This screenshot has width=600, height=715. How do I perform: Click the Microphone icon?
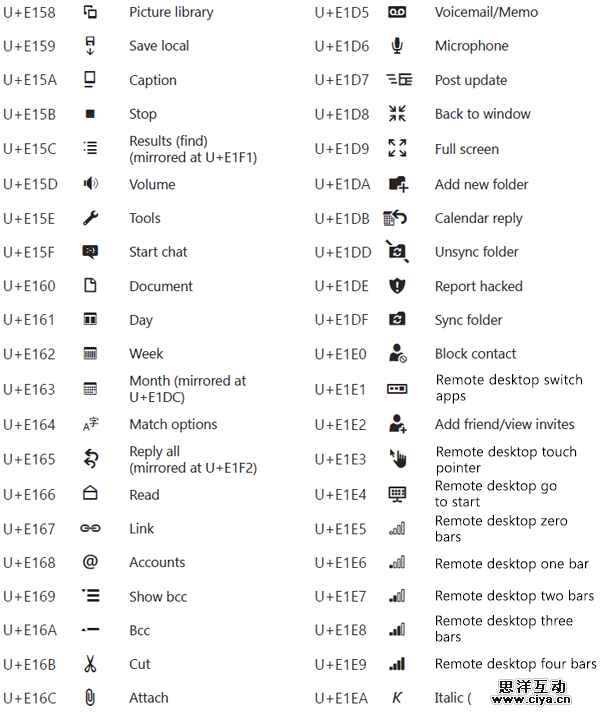[397, 46]
